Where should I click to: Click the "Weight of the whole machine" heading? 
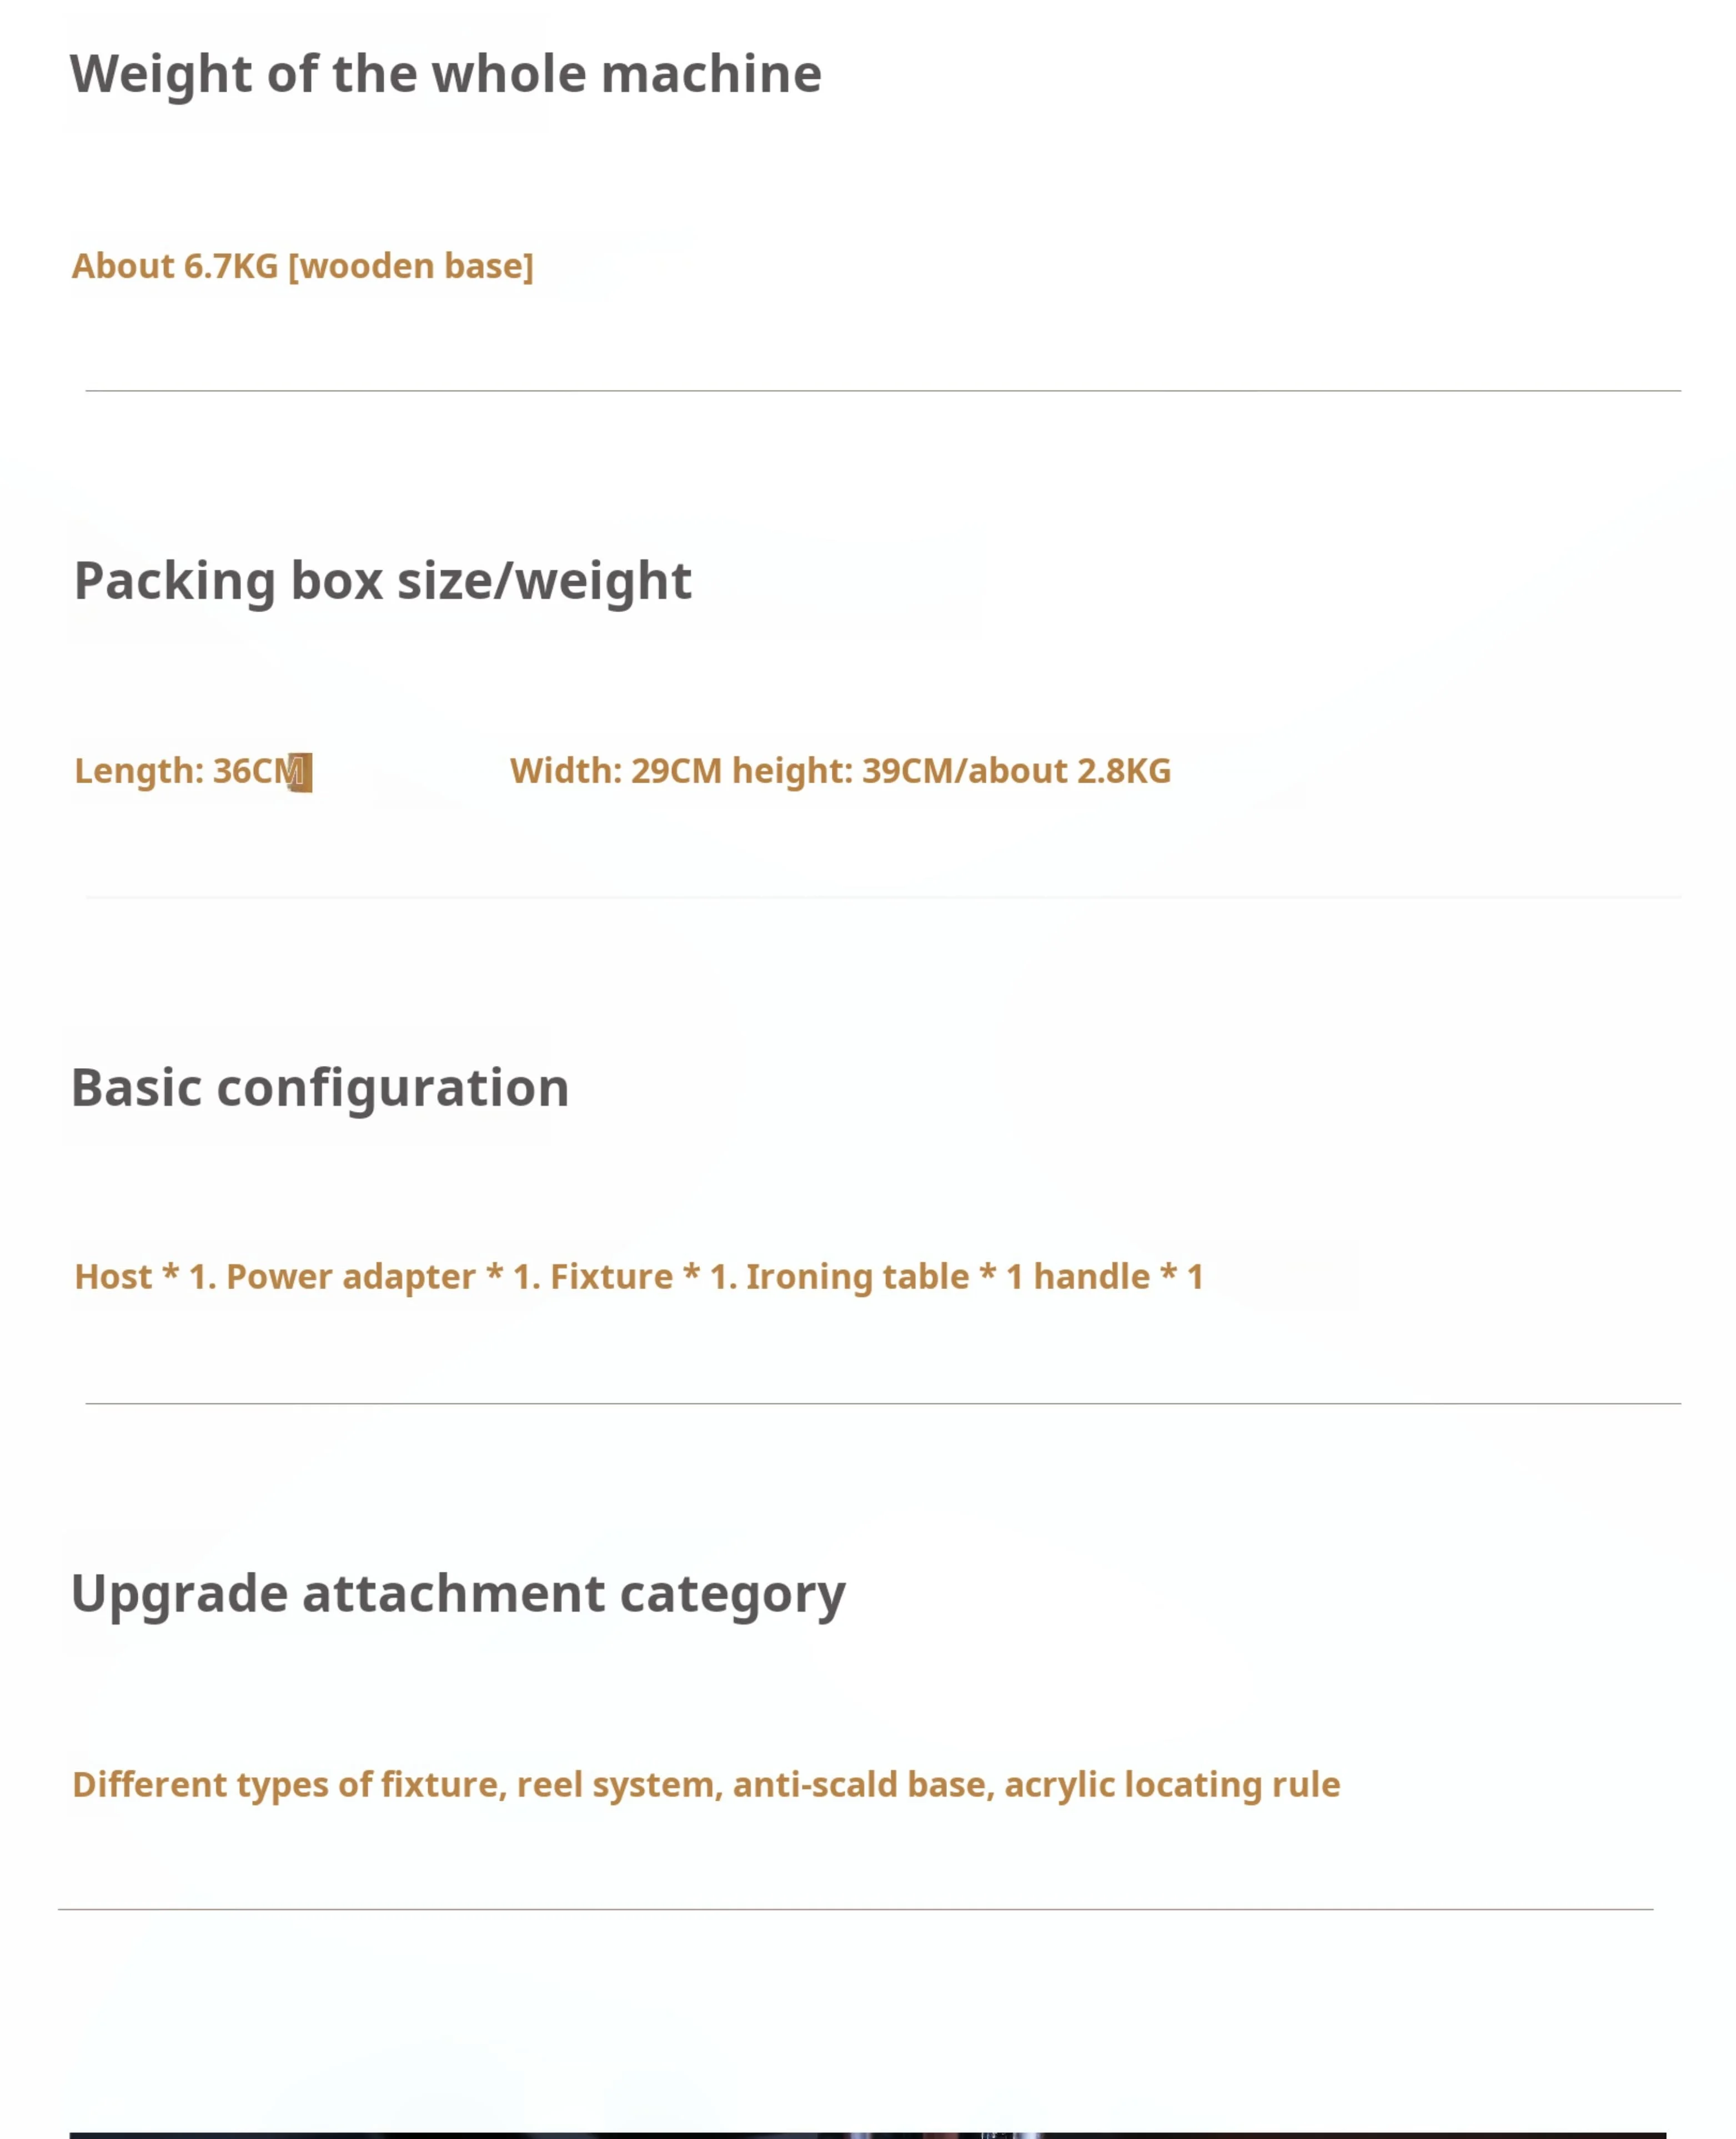[445, 74]
